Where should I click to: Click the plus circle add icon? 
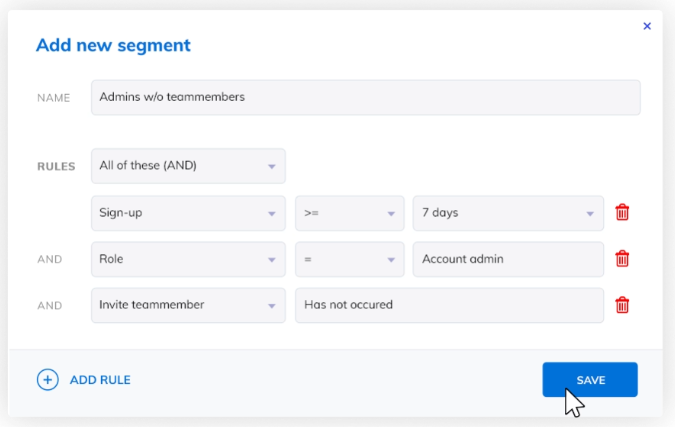pyautogui.click(x=47, y=380)
